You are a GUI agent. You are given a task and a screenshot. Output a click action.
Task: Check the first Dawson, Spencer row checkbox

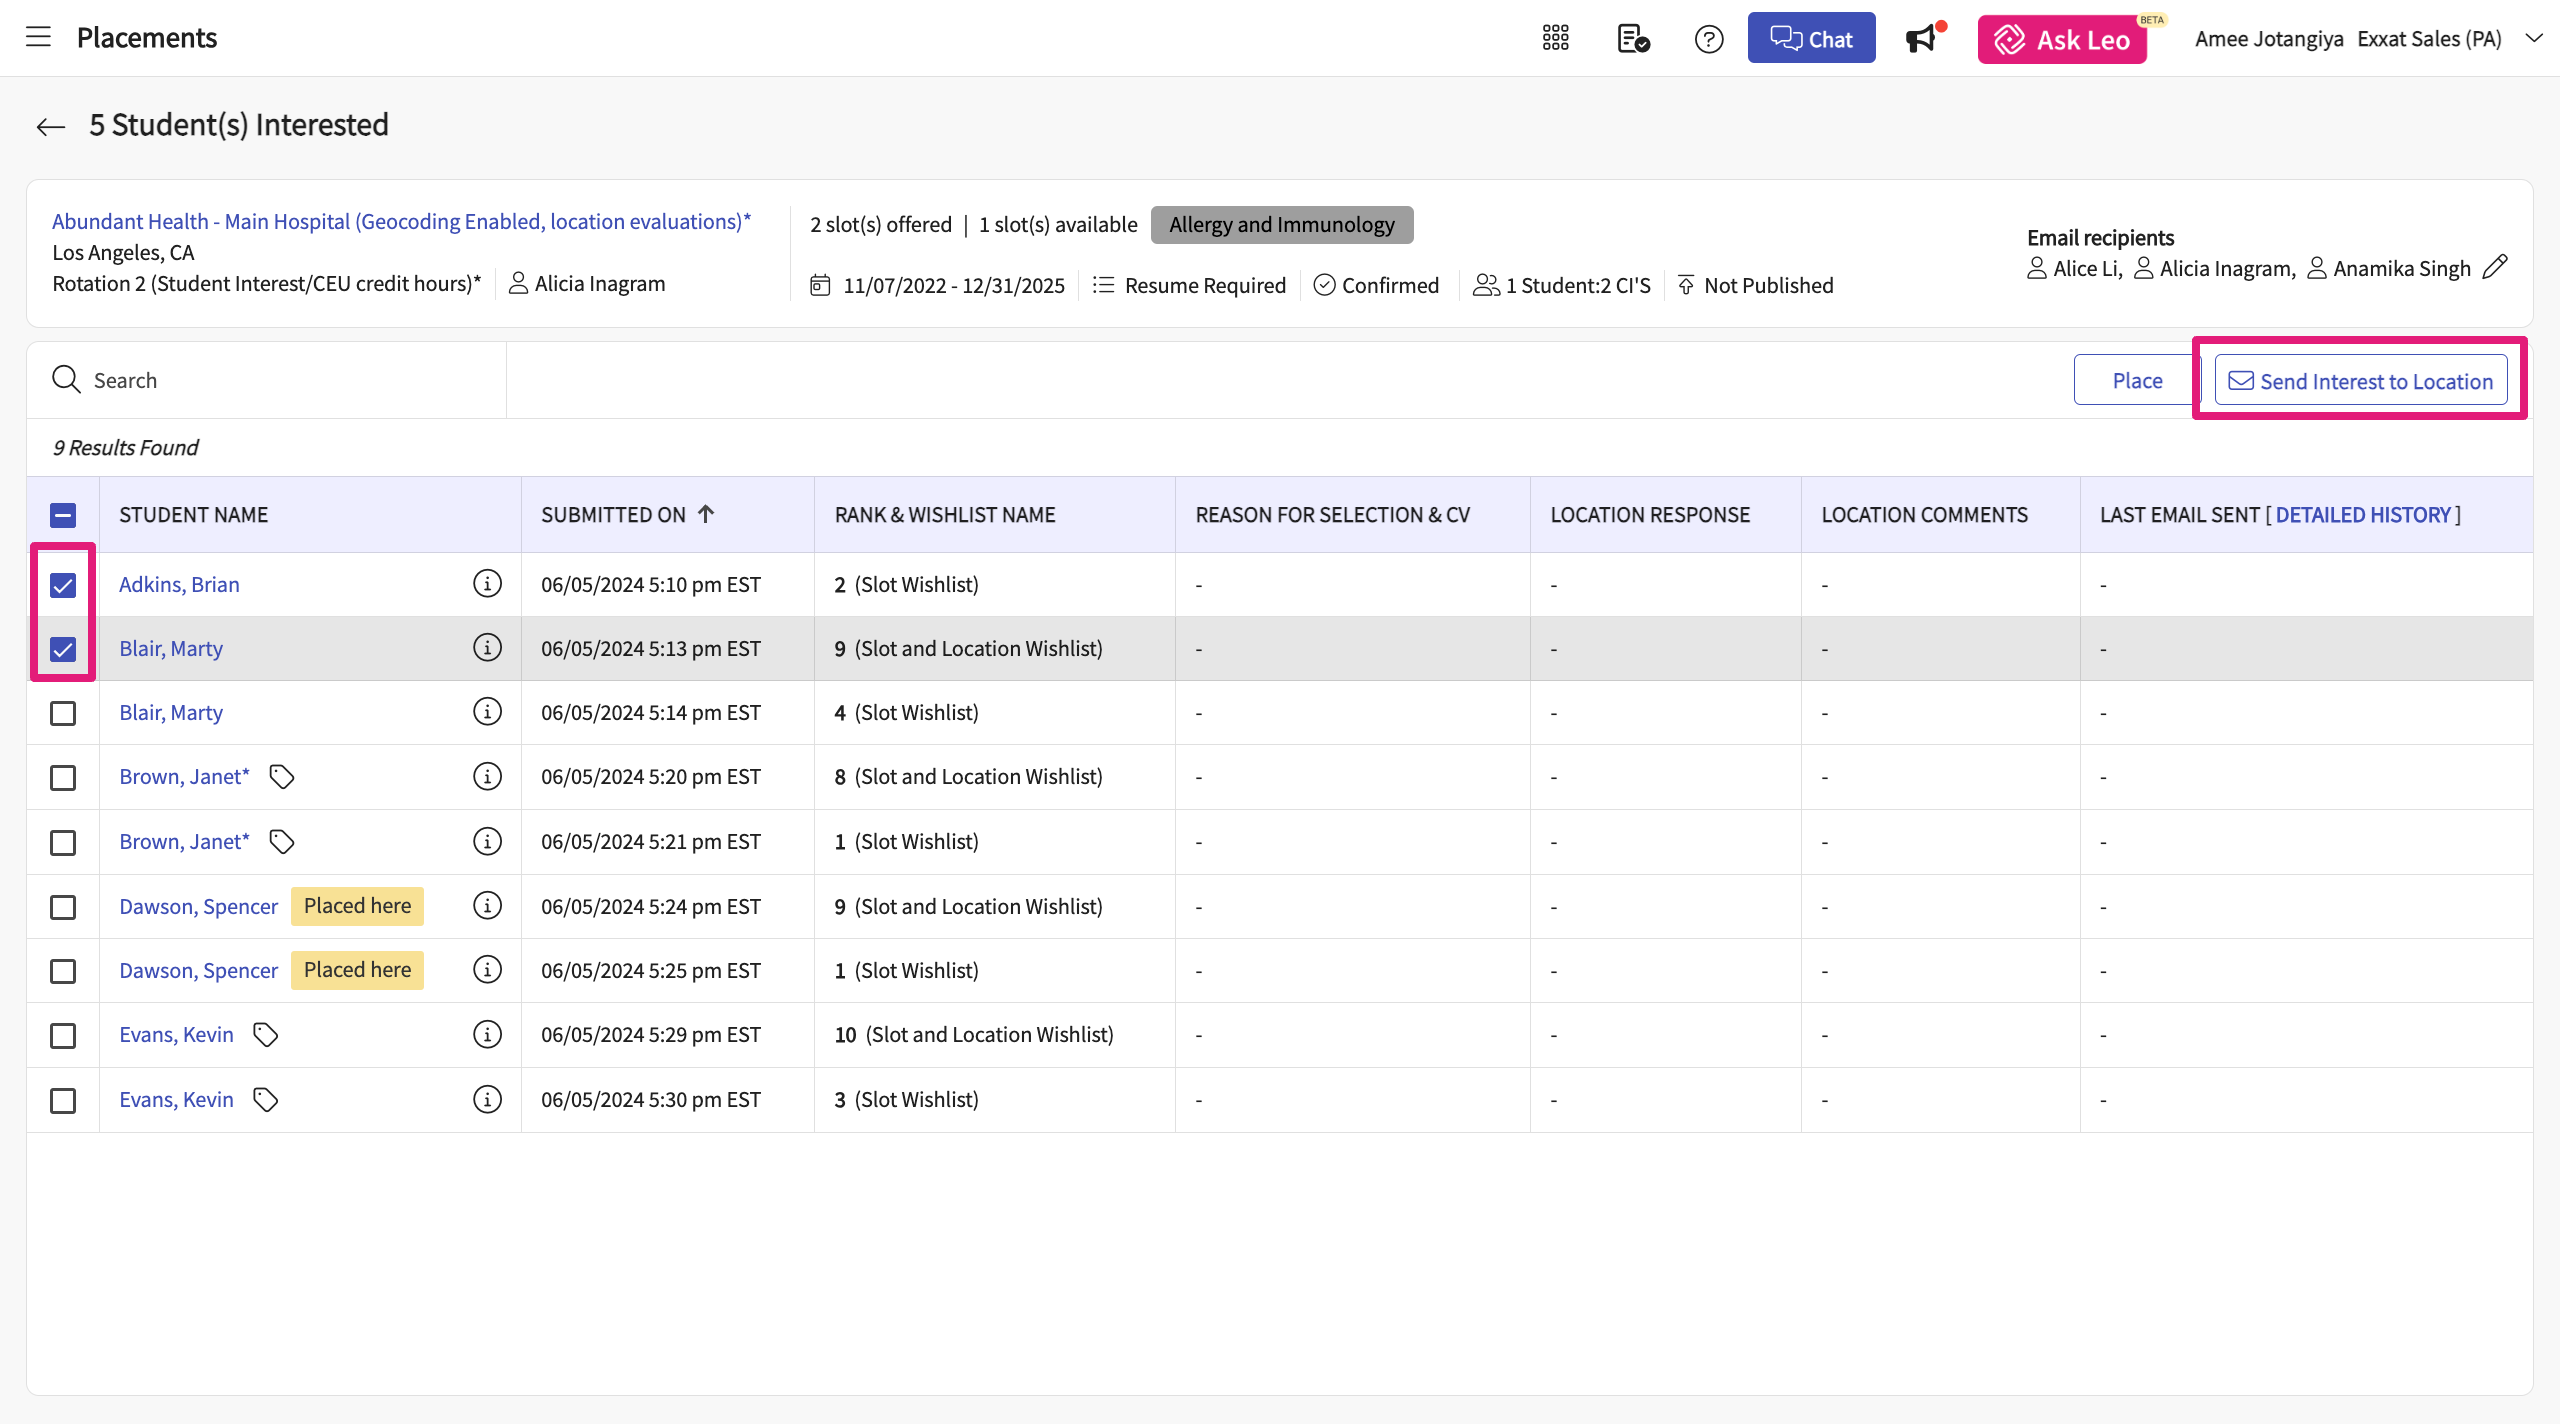[x=63, y=907]
